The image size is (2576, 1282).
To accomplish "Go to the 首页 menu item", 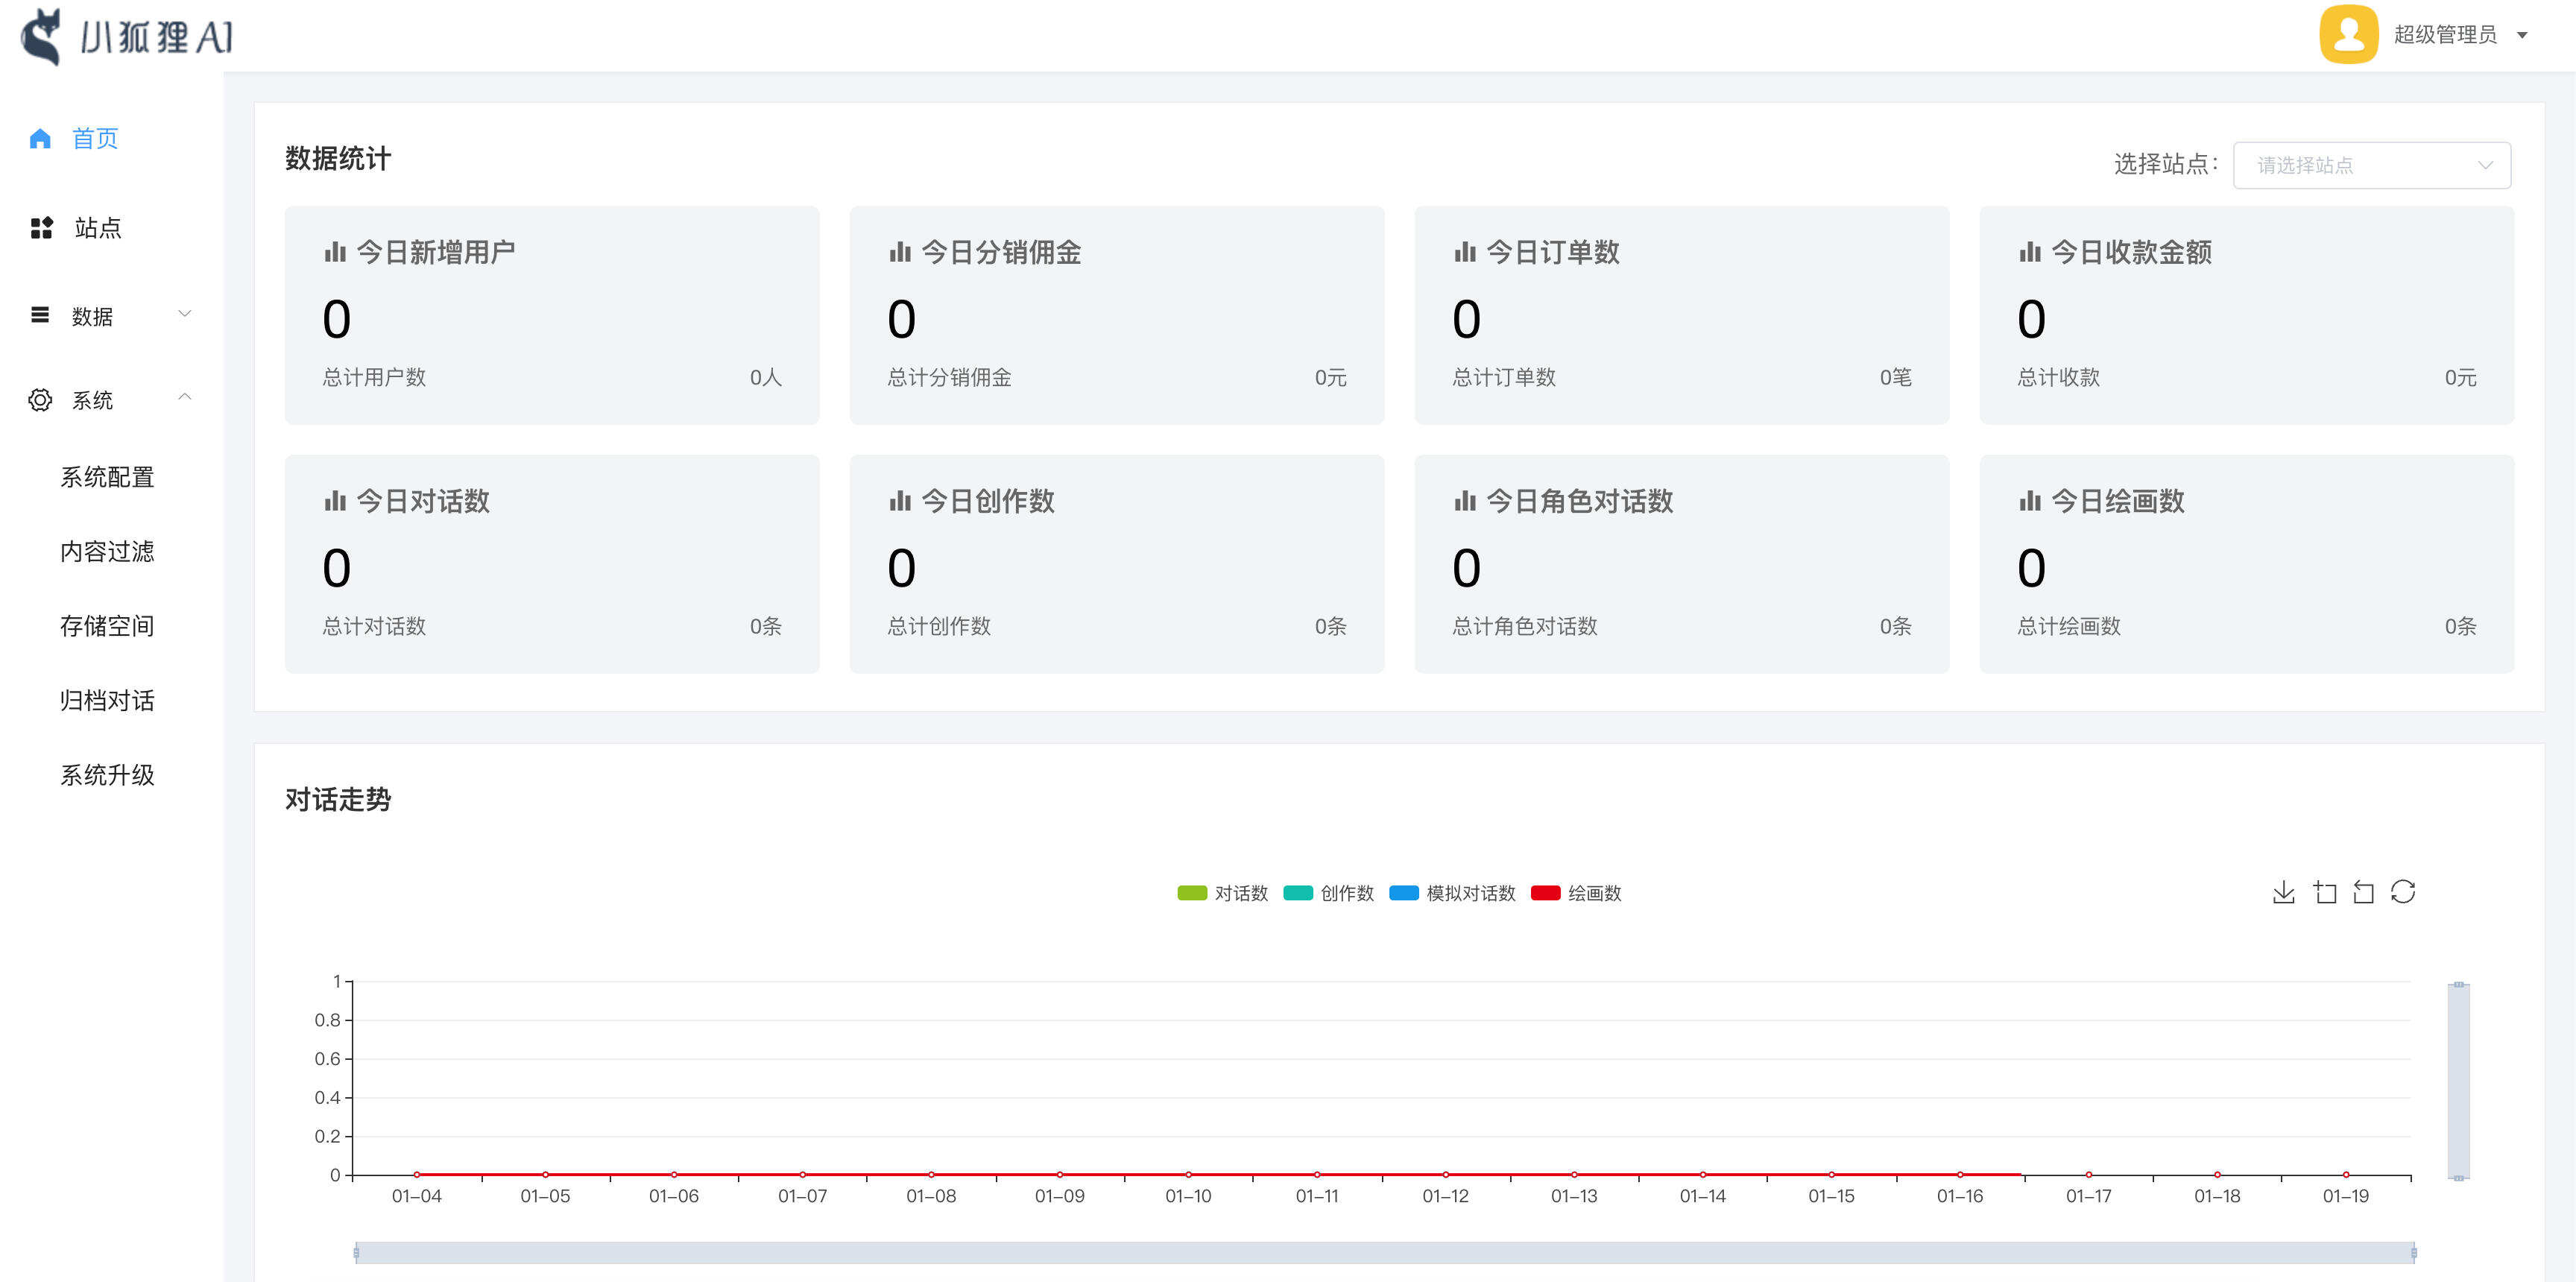I will pos(95,138).
